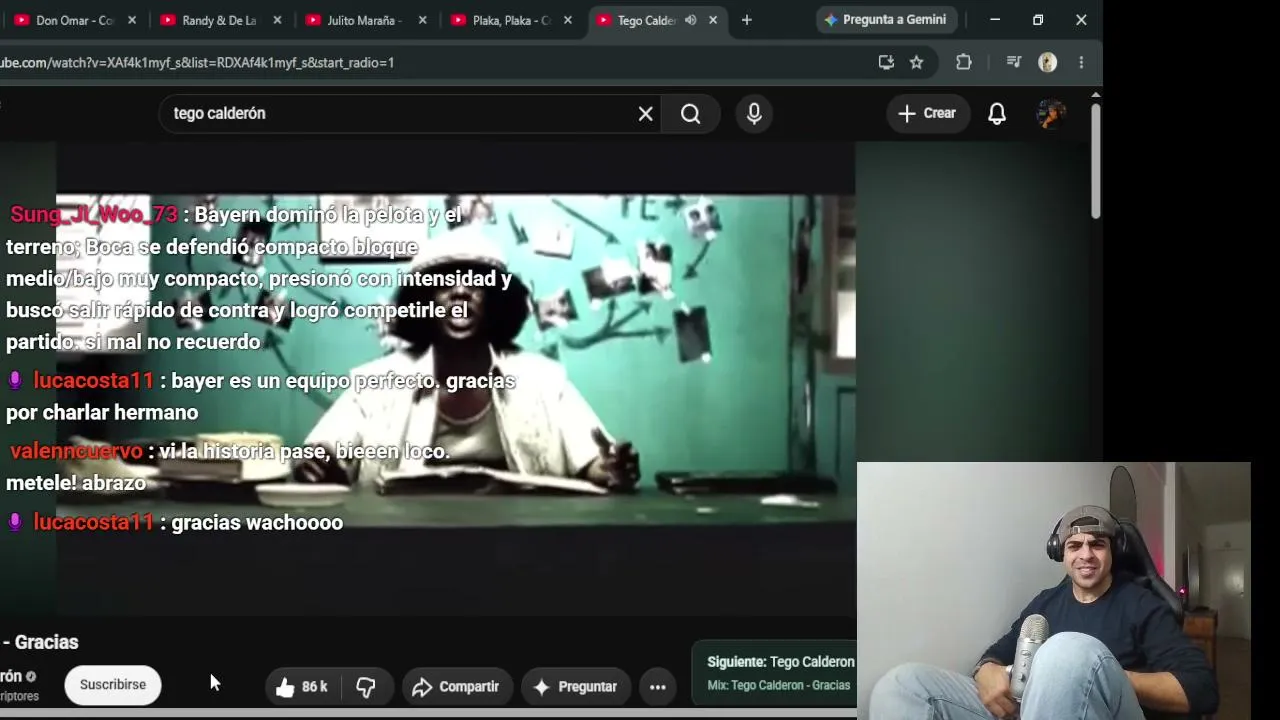Click the install app icon in address bar

click(886, 62)
